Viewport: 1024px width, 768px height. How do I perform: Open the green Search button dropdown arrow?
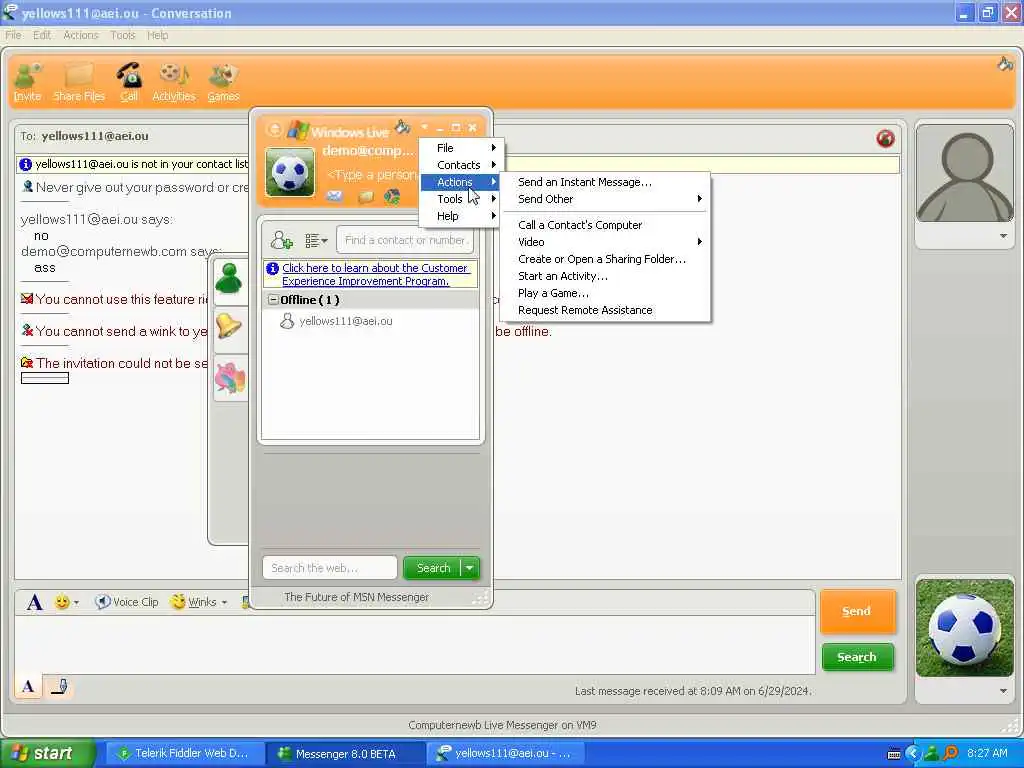[x=469, y=568]
